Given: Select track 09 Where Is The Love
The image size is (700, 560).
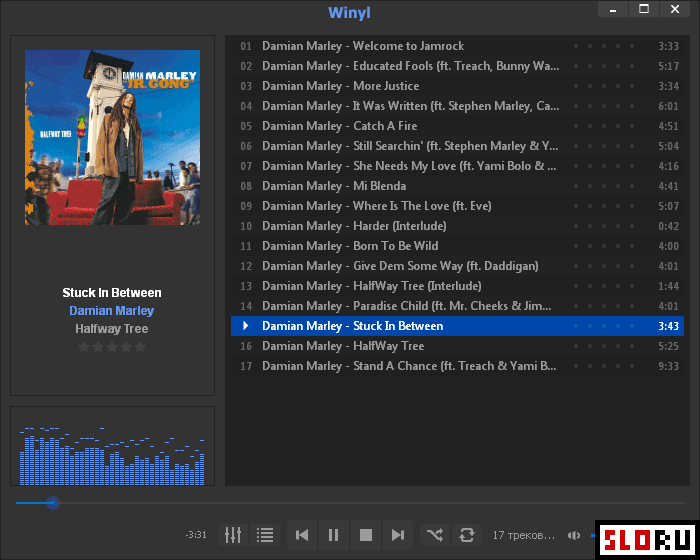Looking at the screenshot, I should click(x=457, y=206).
